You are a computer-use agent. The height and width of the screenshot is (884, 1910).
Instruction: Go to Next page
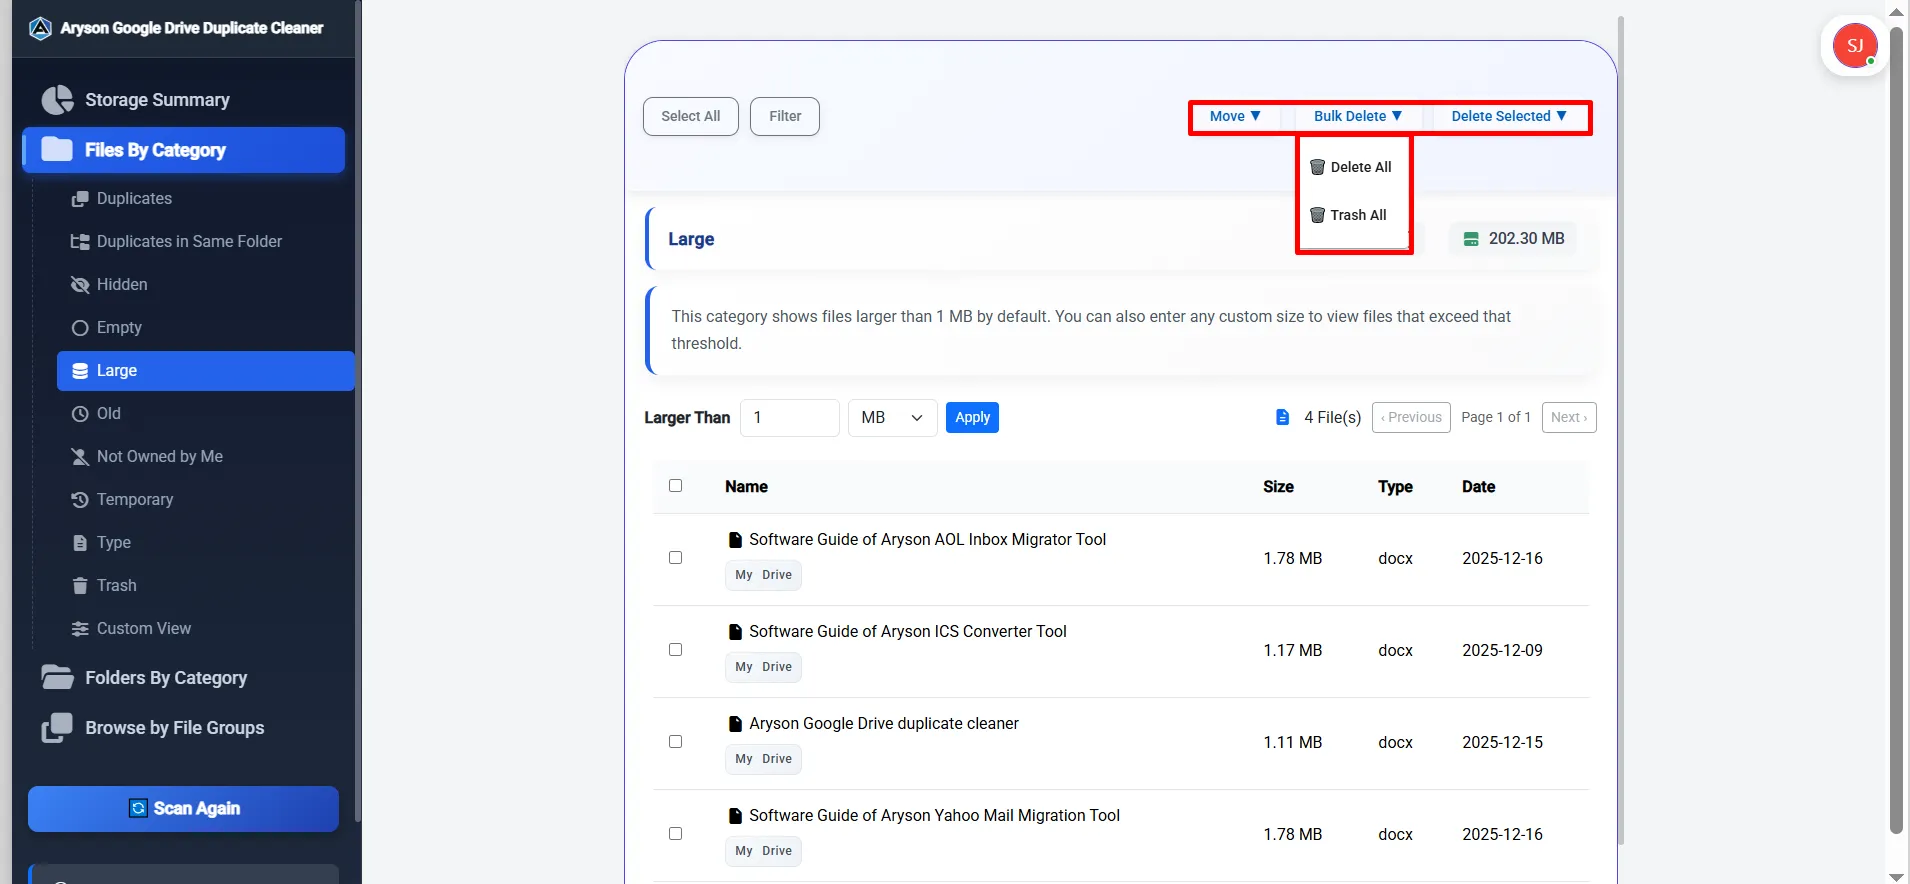coord(1569,417)
